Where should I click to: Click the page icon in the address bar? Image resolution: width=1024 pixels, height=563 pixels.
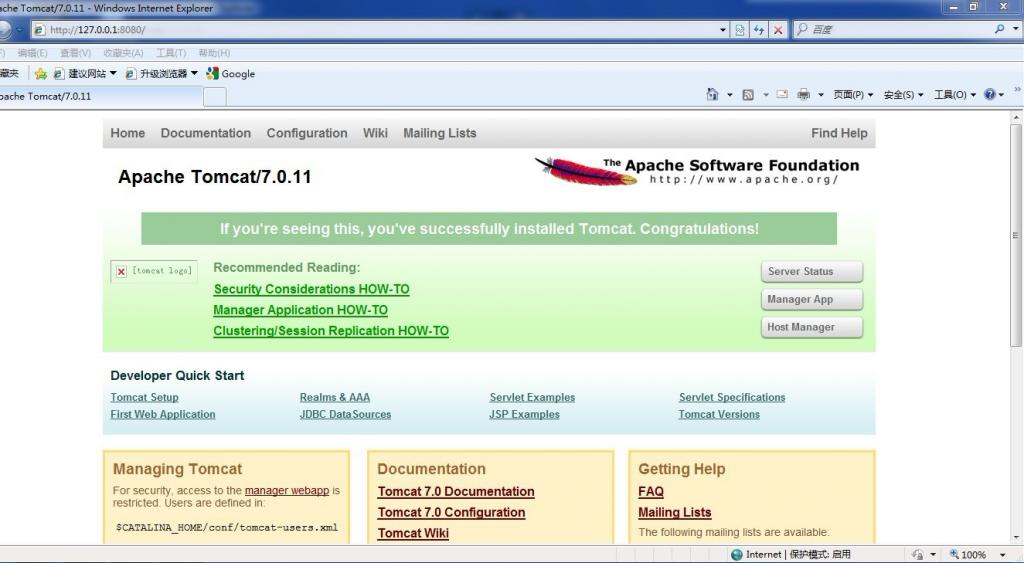pos(40,29)
